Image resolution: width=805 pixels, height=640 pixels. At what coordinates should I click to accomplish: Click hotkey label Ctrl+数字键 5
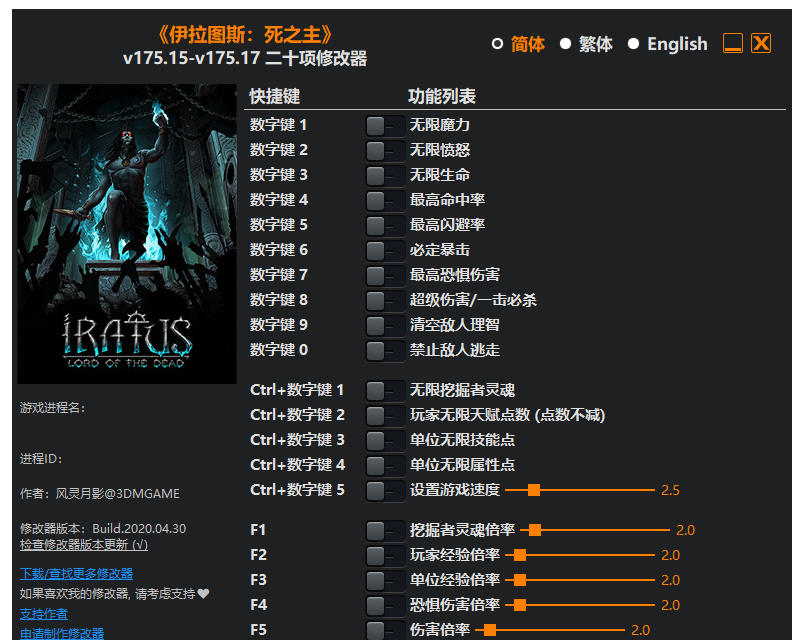click(x=297, y=491)
